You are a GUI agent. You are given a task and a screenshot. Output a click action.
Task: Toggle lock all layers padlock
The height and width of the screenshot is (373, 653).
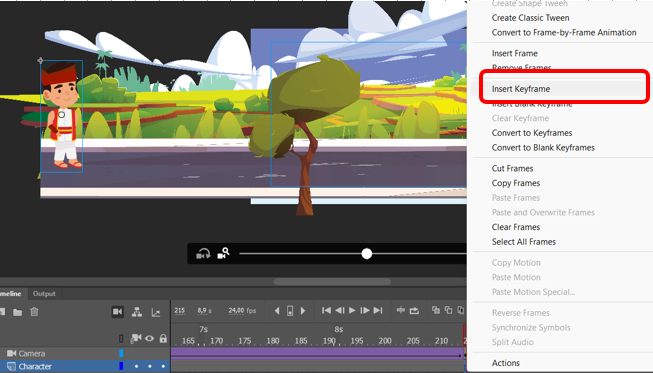click(x=163, y=338)
